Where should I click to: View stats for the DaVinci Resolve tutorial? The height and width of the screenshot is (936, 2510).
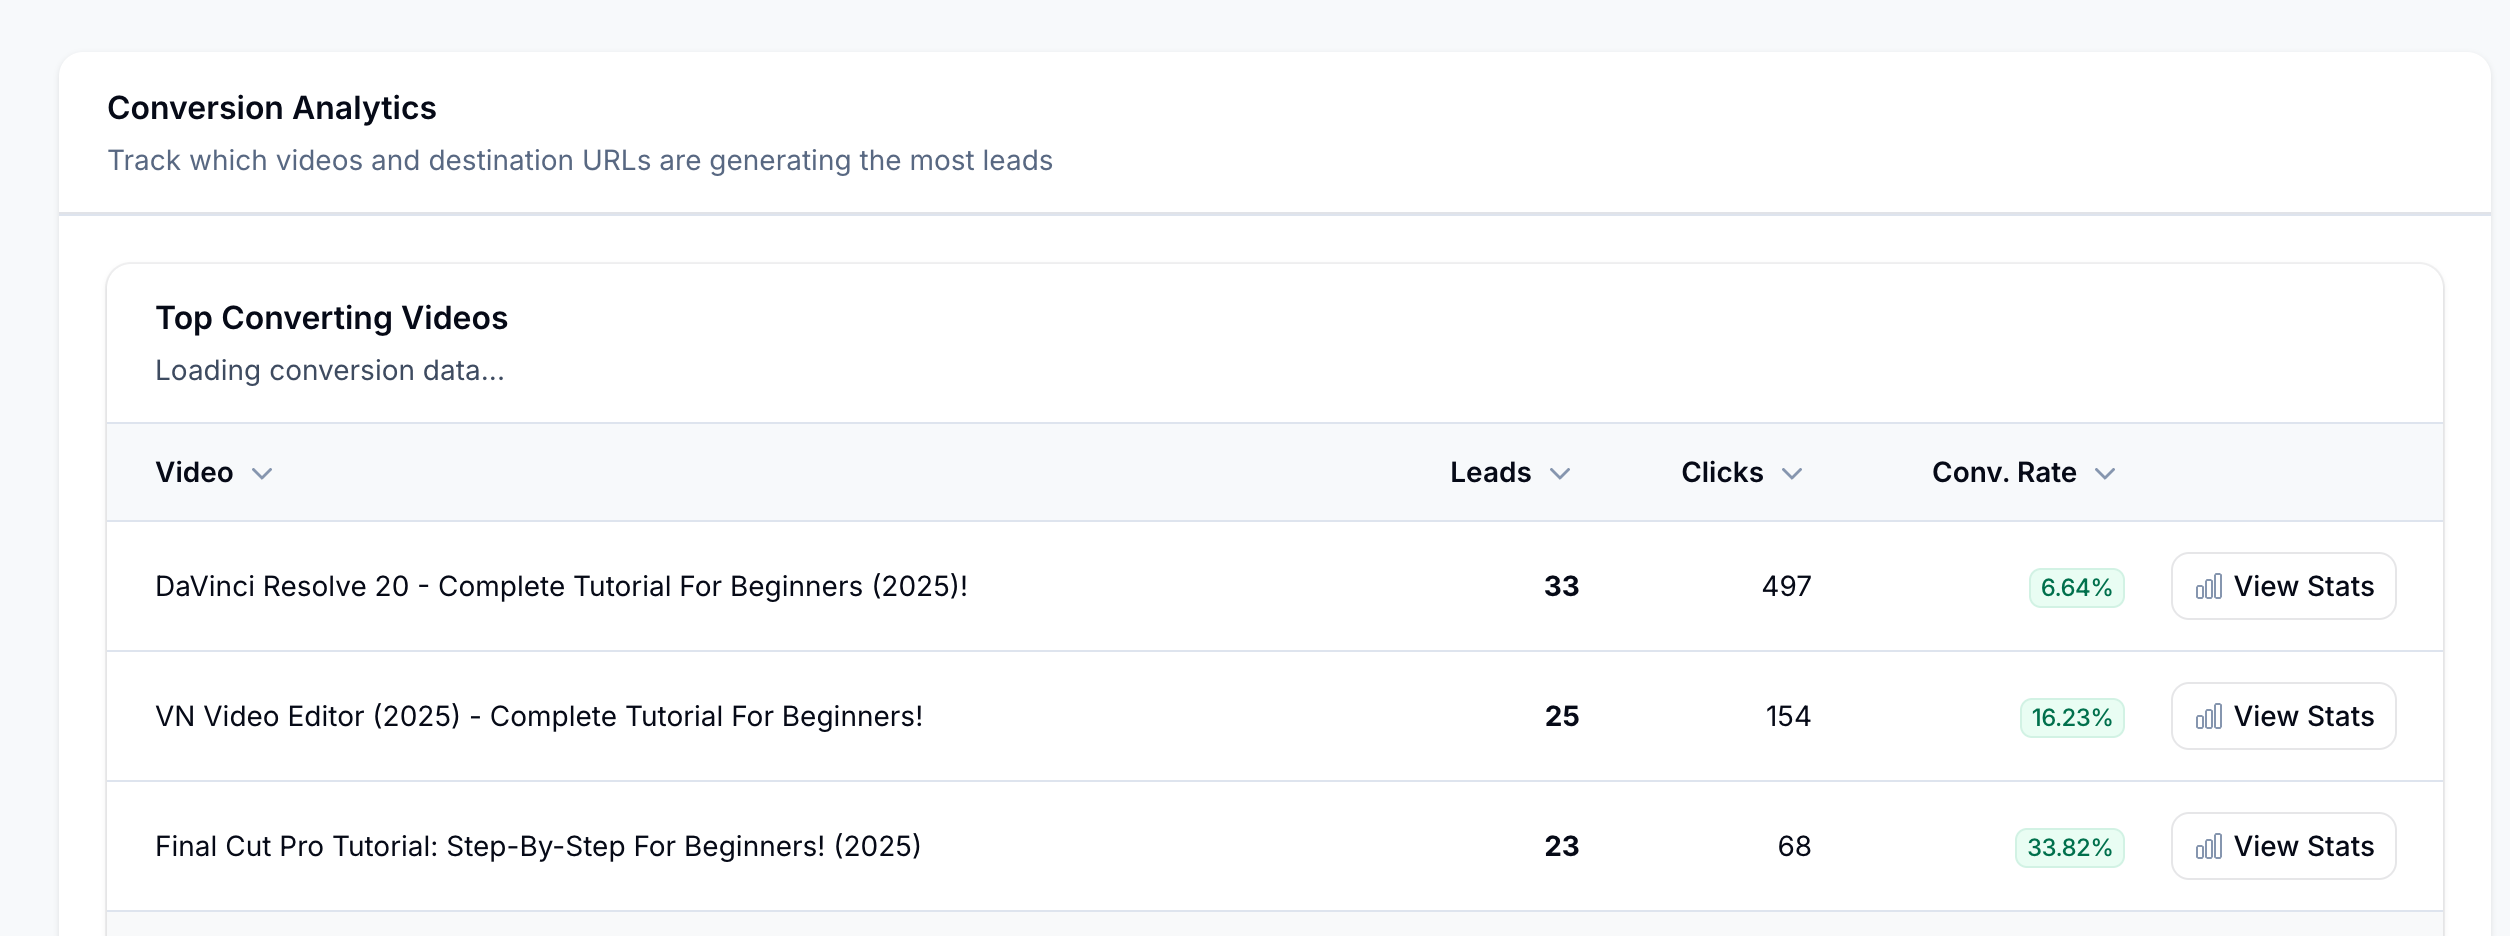coord(2283,586)
